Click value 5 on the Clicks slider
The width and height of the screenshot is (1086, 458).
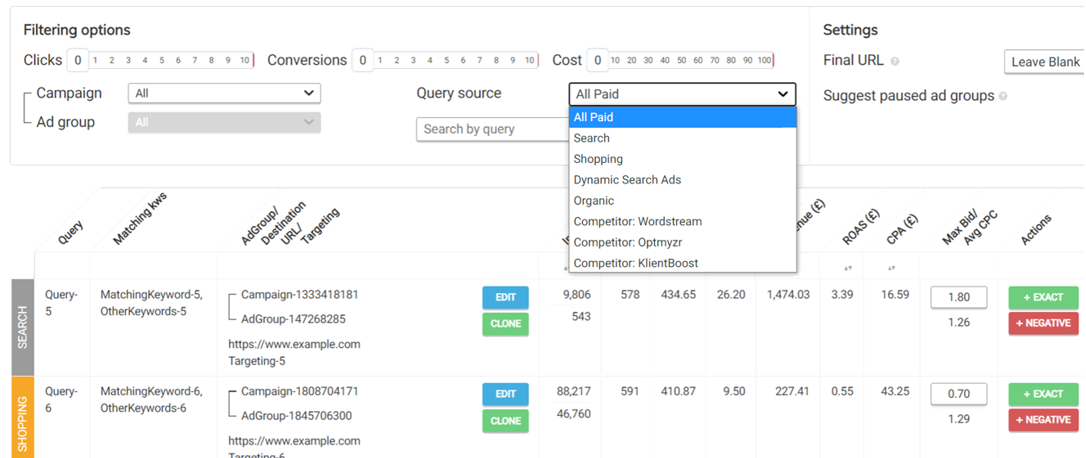[x=162, y=61]
